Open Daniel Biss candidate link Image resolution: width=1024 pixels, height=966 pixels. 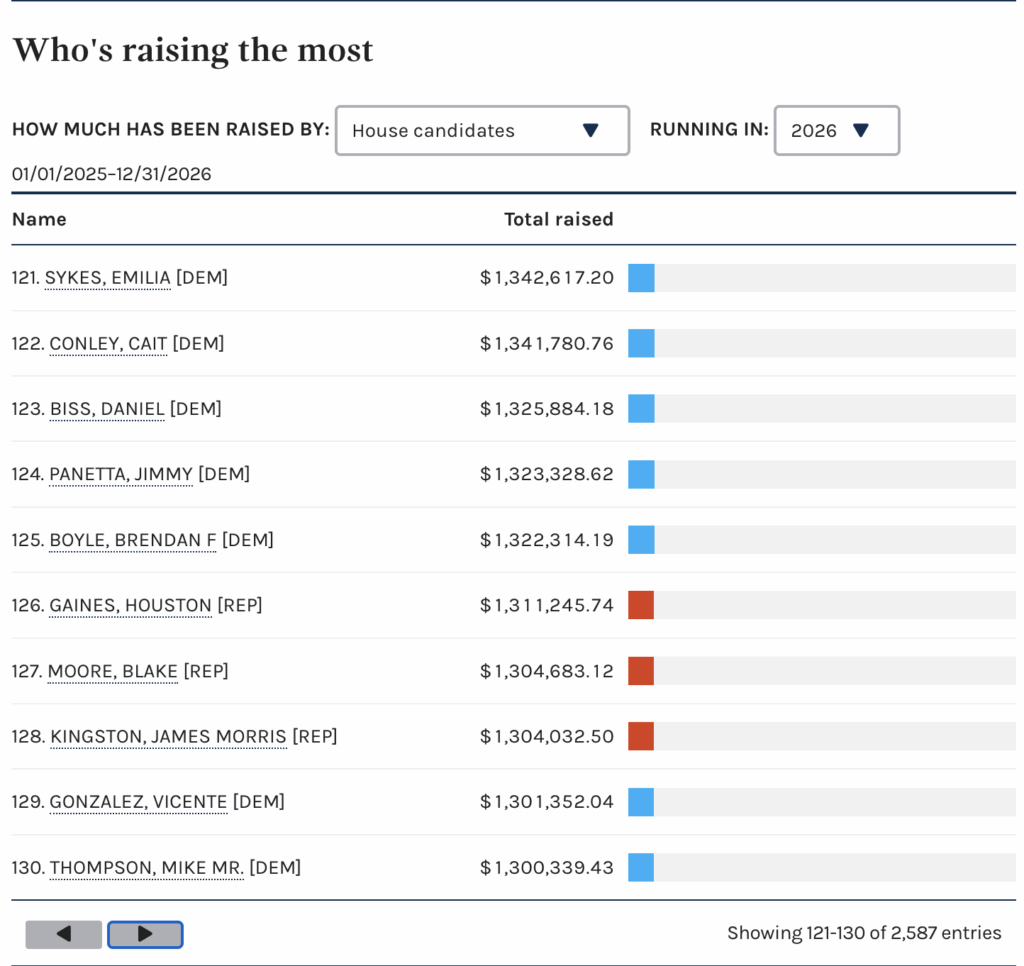click(x=107, y=409)
